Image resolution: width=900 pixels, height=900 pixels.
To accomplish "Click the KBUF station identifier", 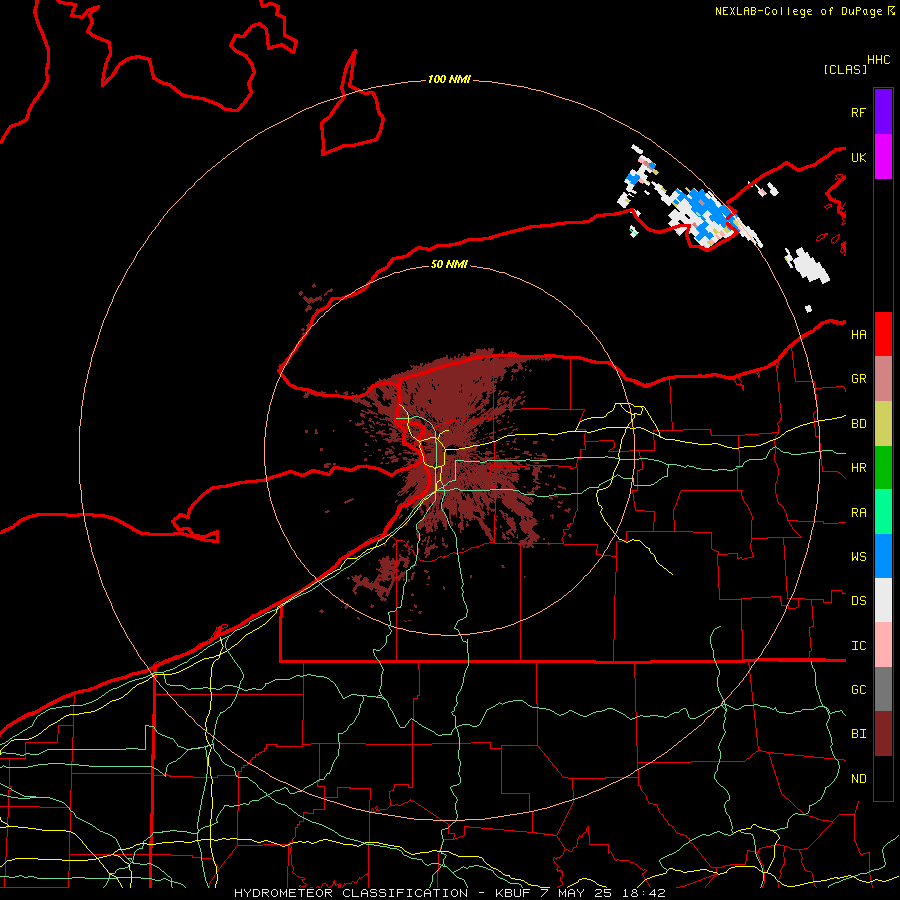I will [x=514, y=893].
